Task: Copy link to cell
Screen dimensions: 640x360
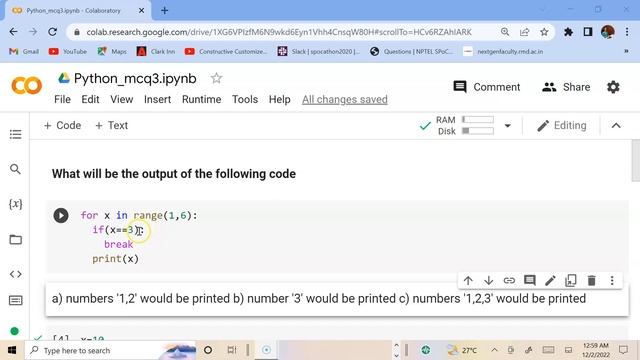Action: coord(509,280)
